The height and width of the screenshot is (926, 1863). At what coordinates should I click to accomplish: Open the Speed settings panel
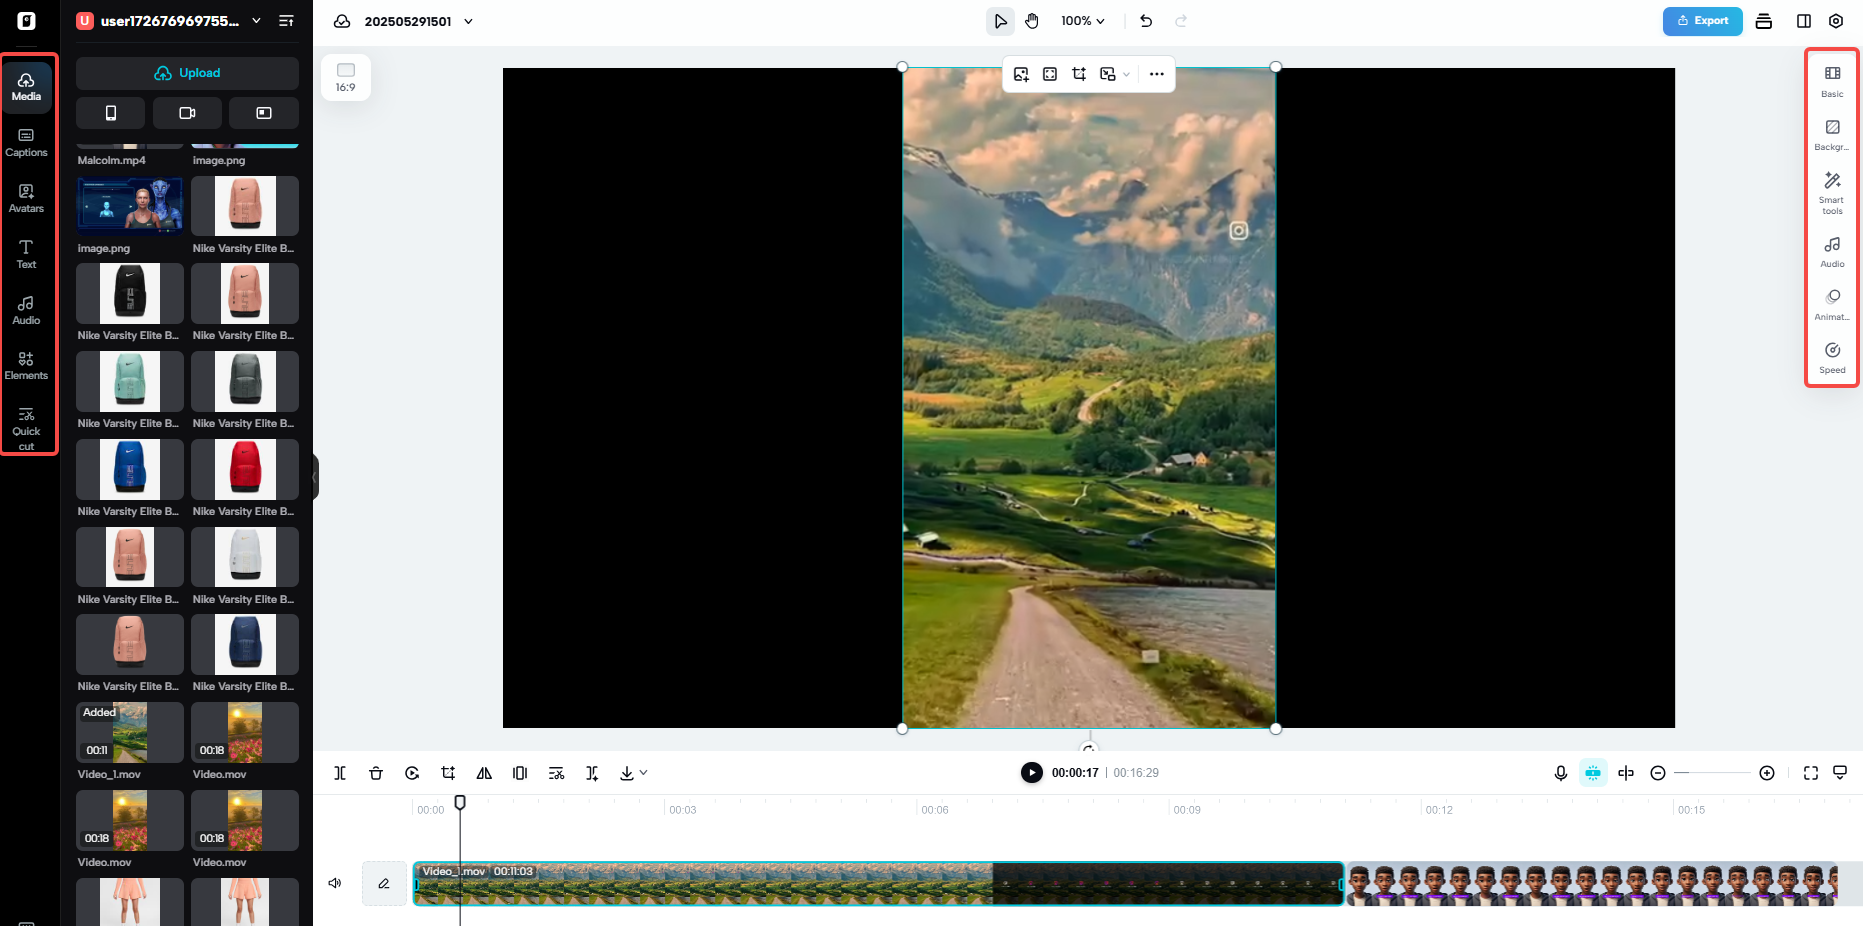[1831, 357]
